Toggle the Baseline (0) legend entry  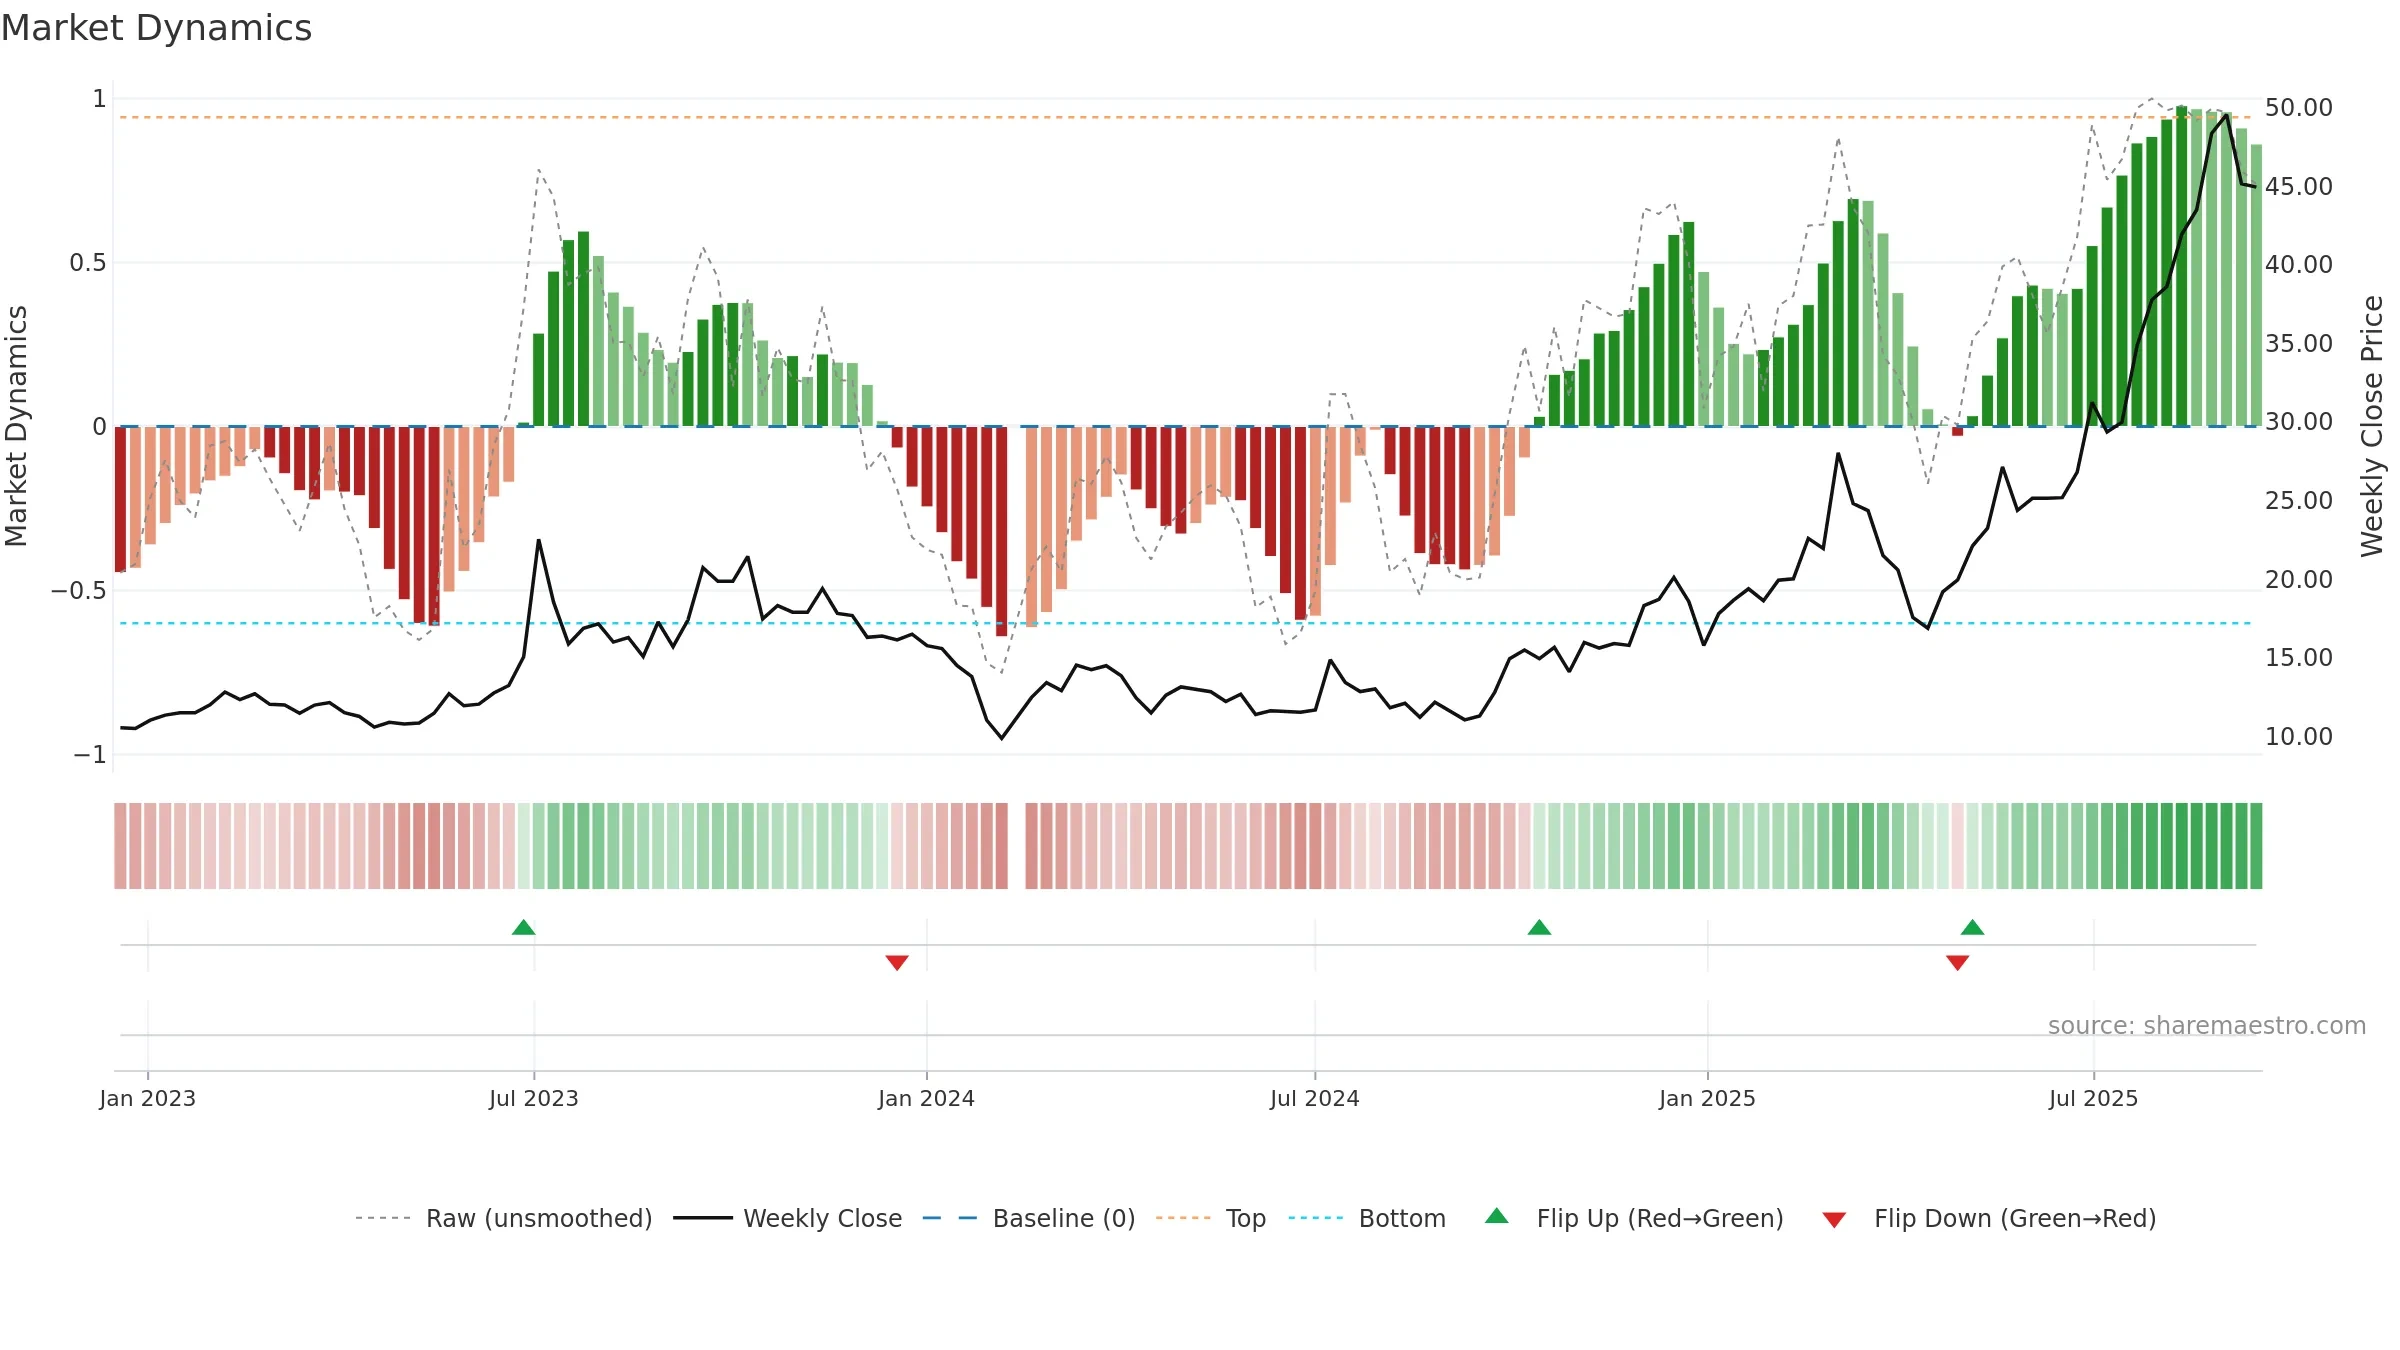coord(1029,1218)
